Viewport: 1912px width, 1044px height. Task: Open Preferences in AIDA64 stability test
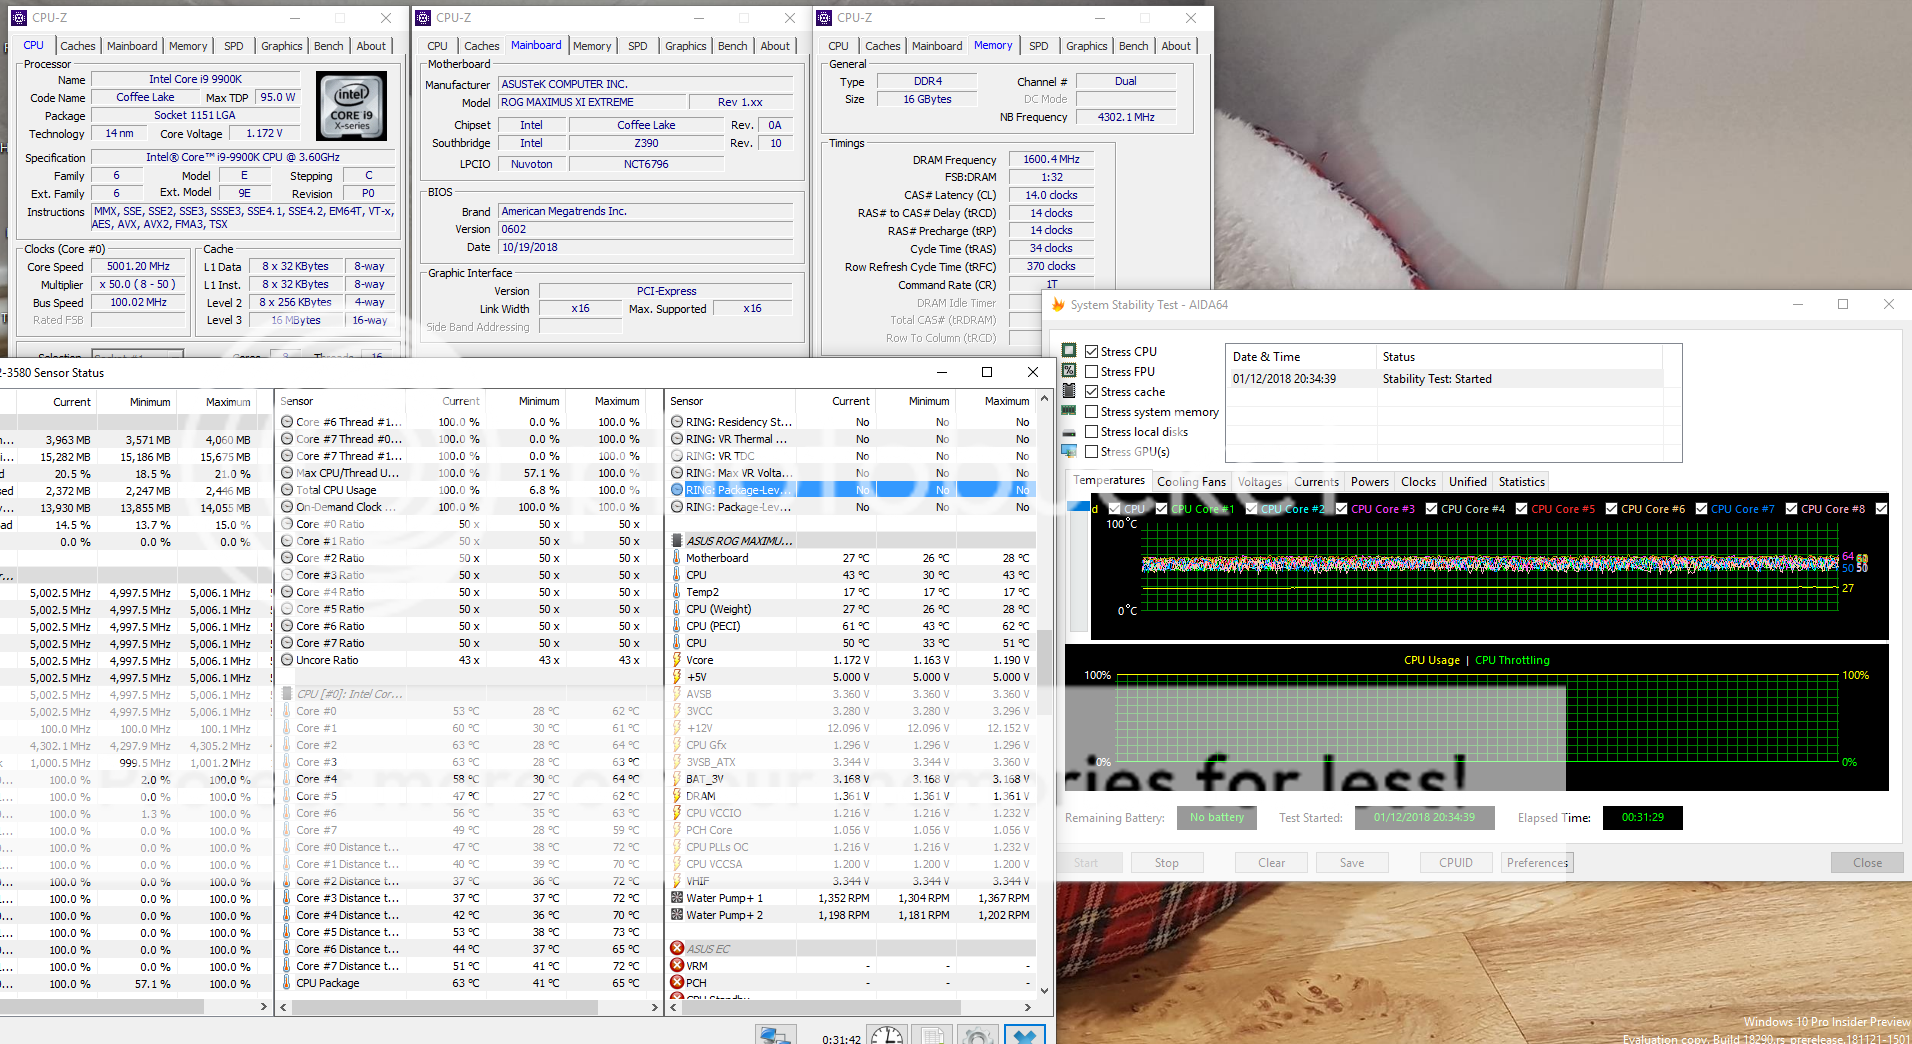[x=1537, y=863]
